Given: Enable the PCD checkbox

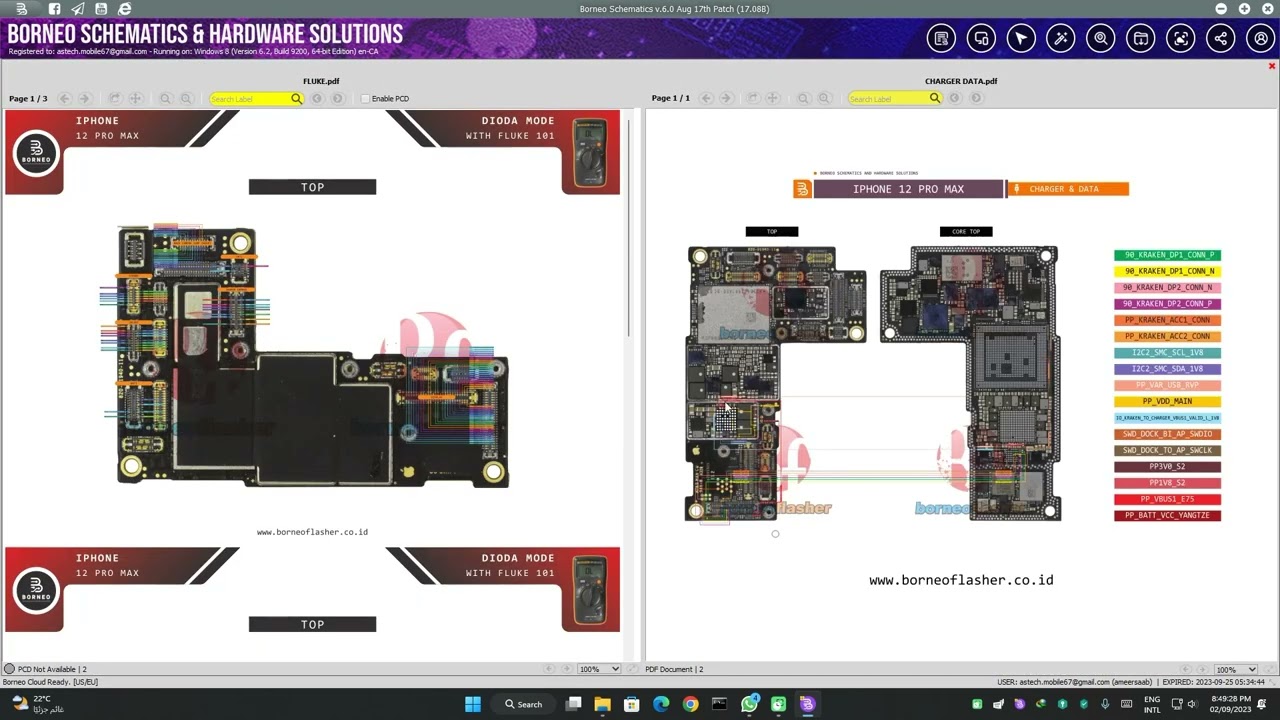Looking at the screenshot, I should point(365,98).
